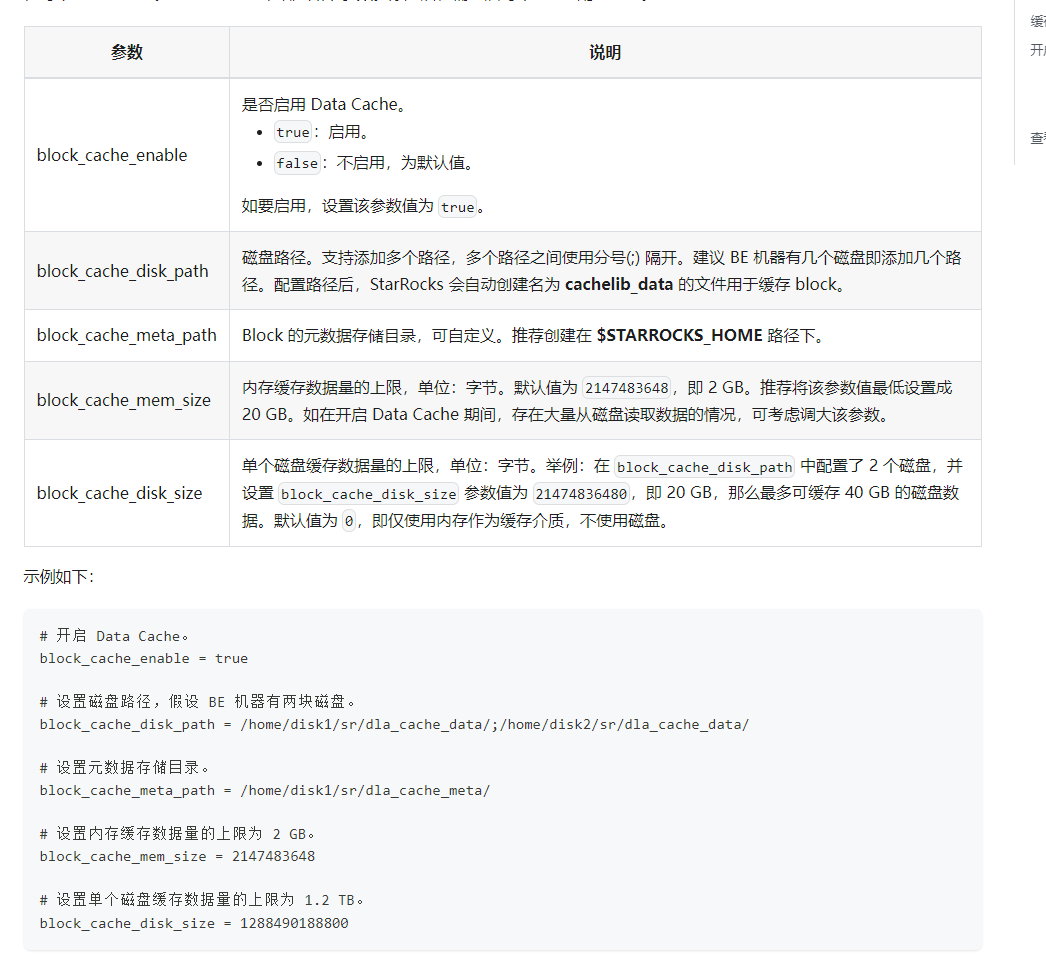This screenshot has height=967, width=1046.
Task: Click the code line setting block_cache_disk_path
Action: [394, 724]
